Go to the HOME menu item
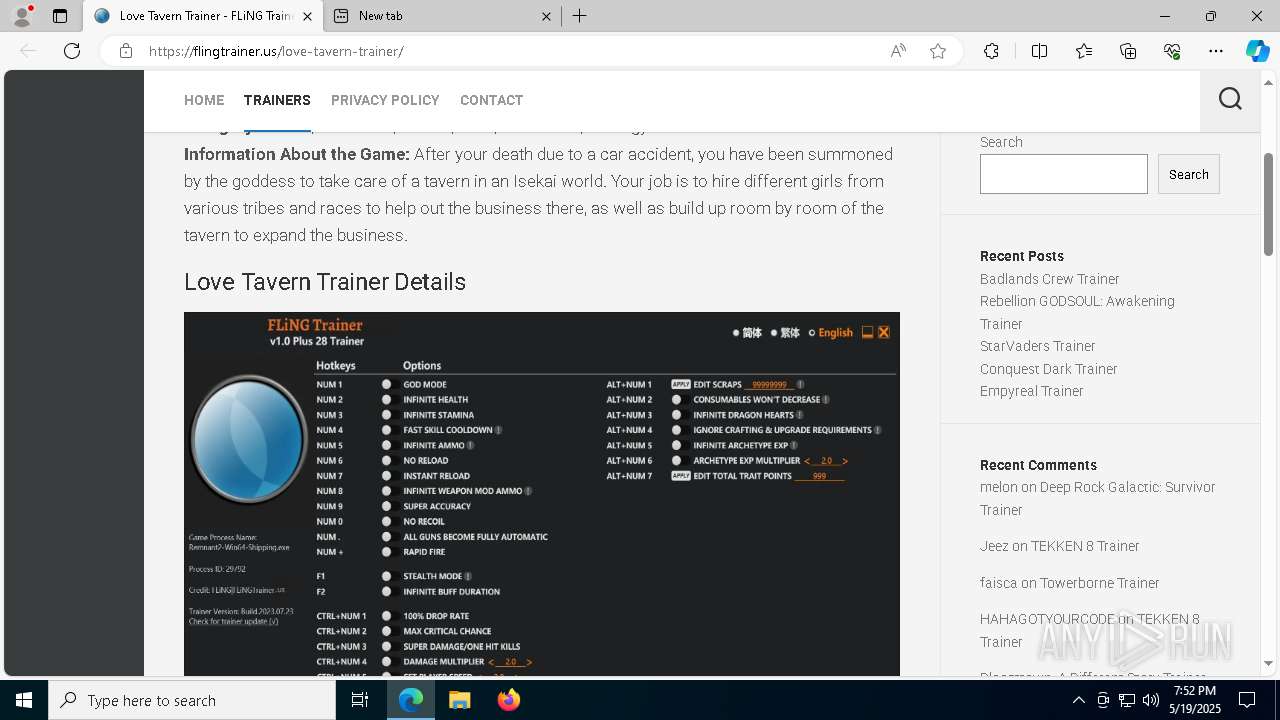The image size is (1280, 720). [x=204, y=100]
